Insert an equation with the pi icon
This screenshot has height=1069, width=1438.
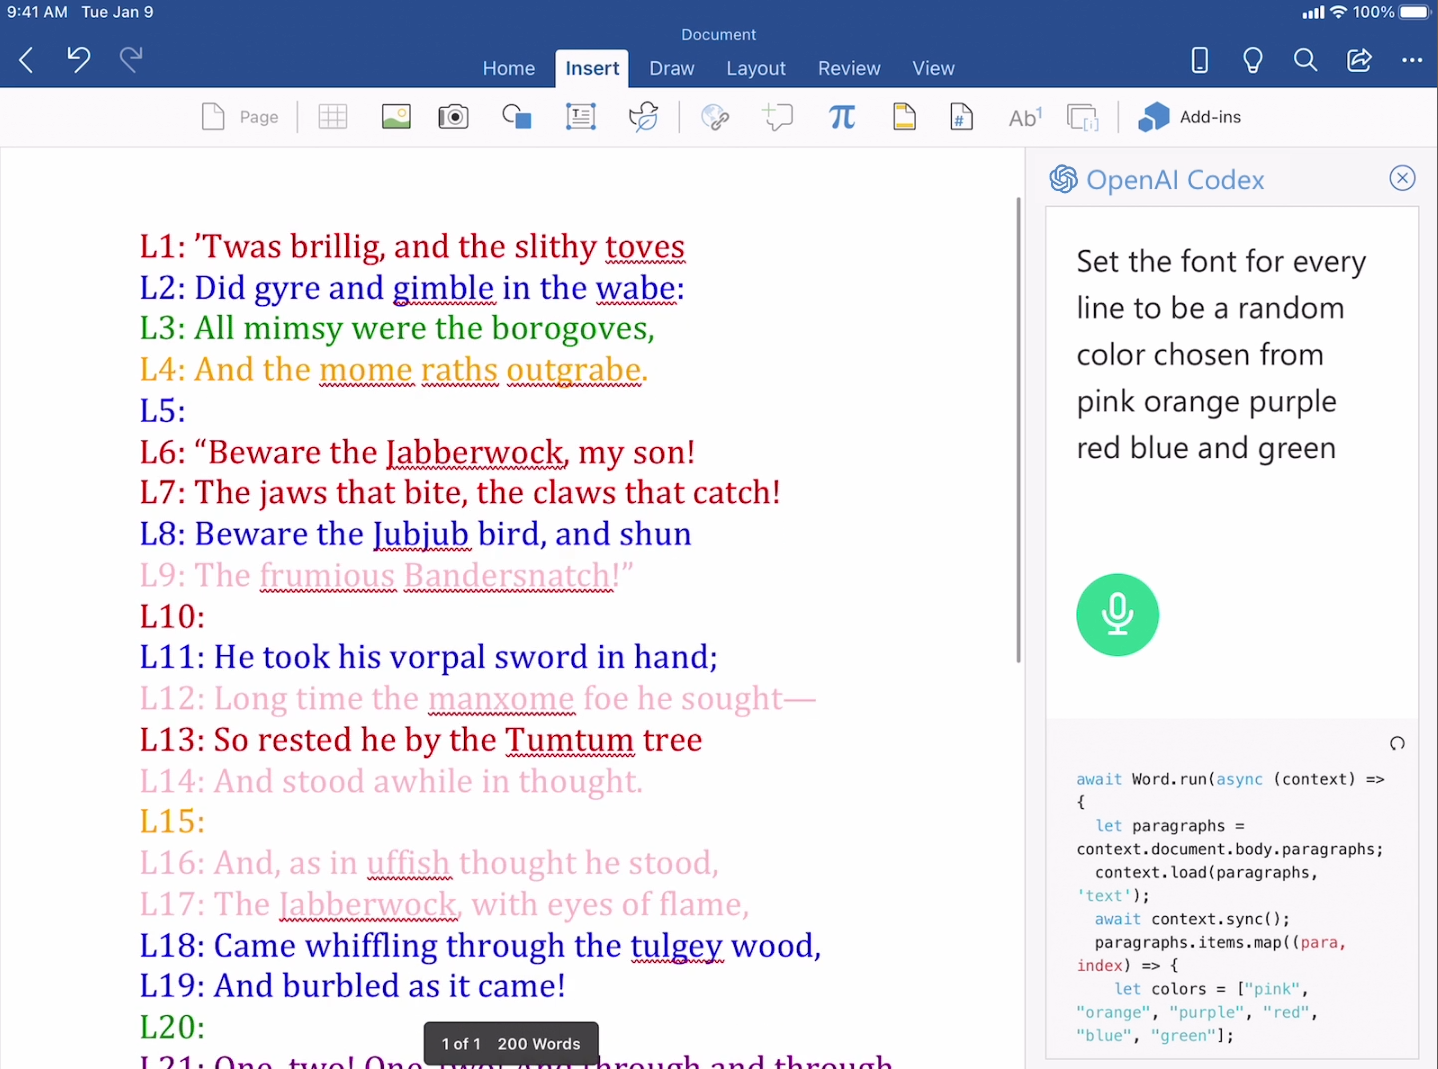pos(842,117)
